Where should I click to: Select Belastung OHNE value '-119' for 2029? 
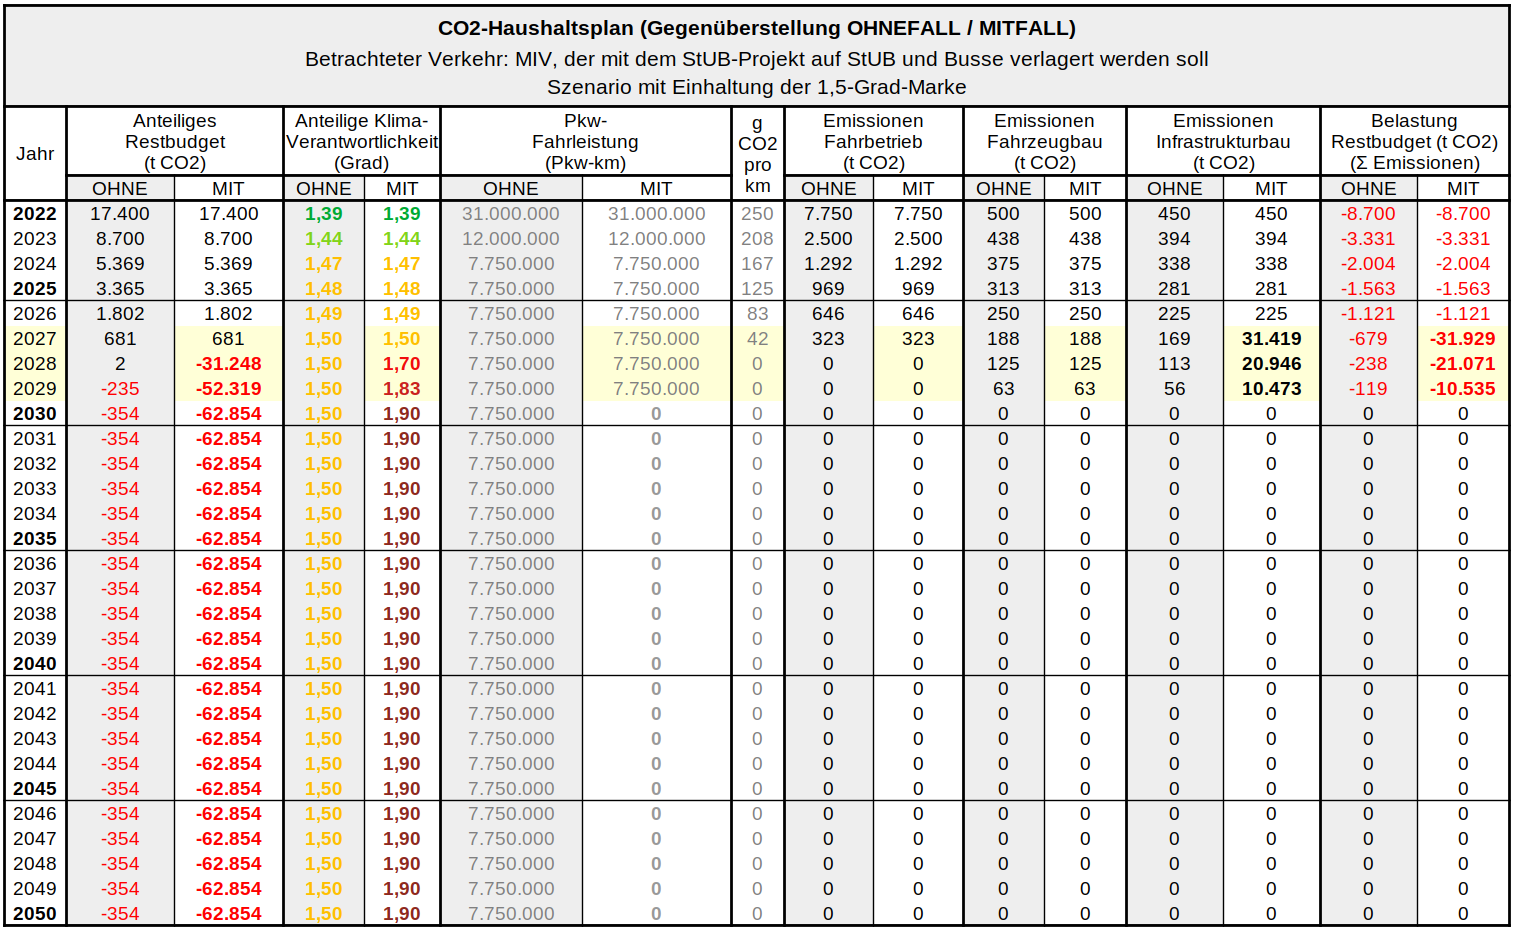click(1368, 389)
